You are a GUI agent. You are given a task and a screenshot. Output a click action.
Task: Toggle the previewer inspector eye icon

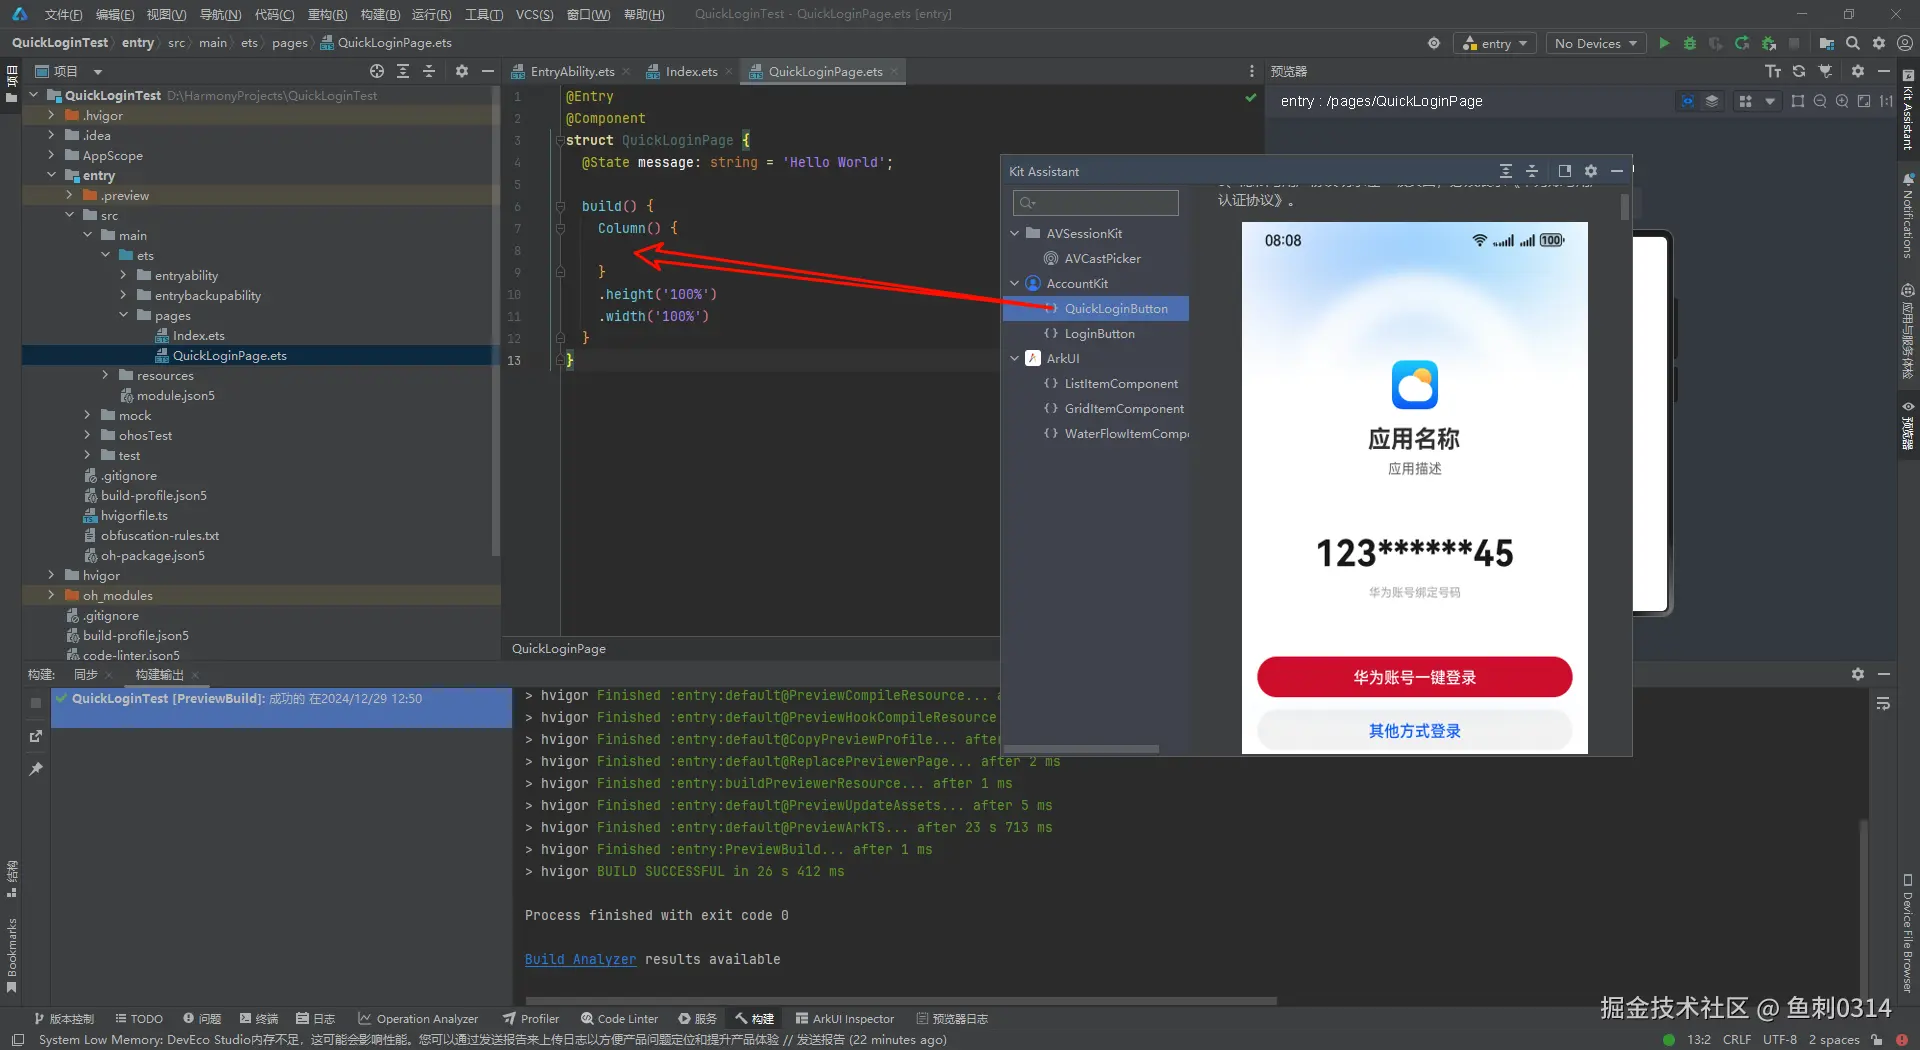pyautogui.click(x=1688, y=101)
